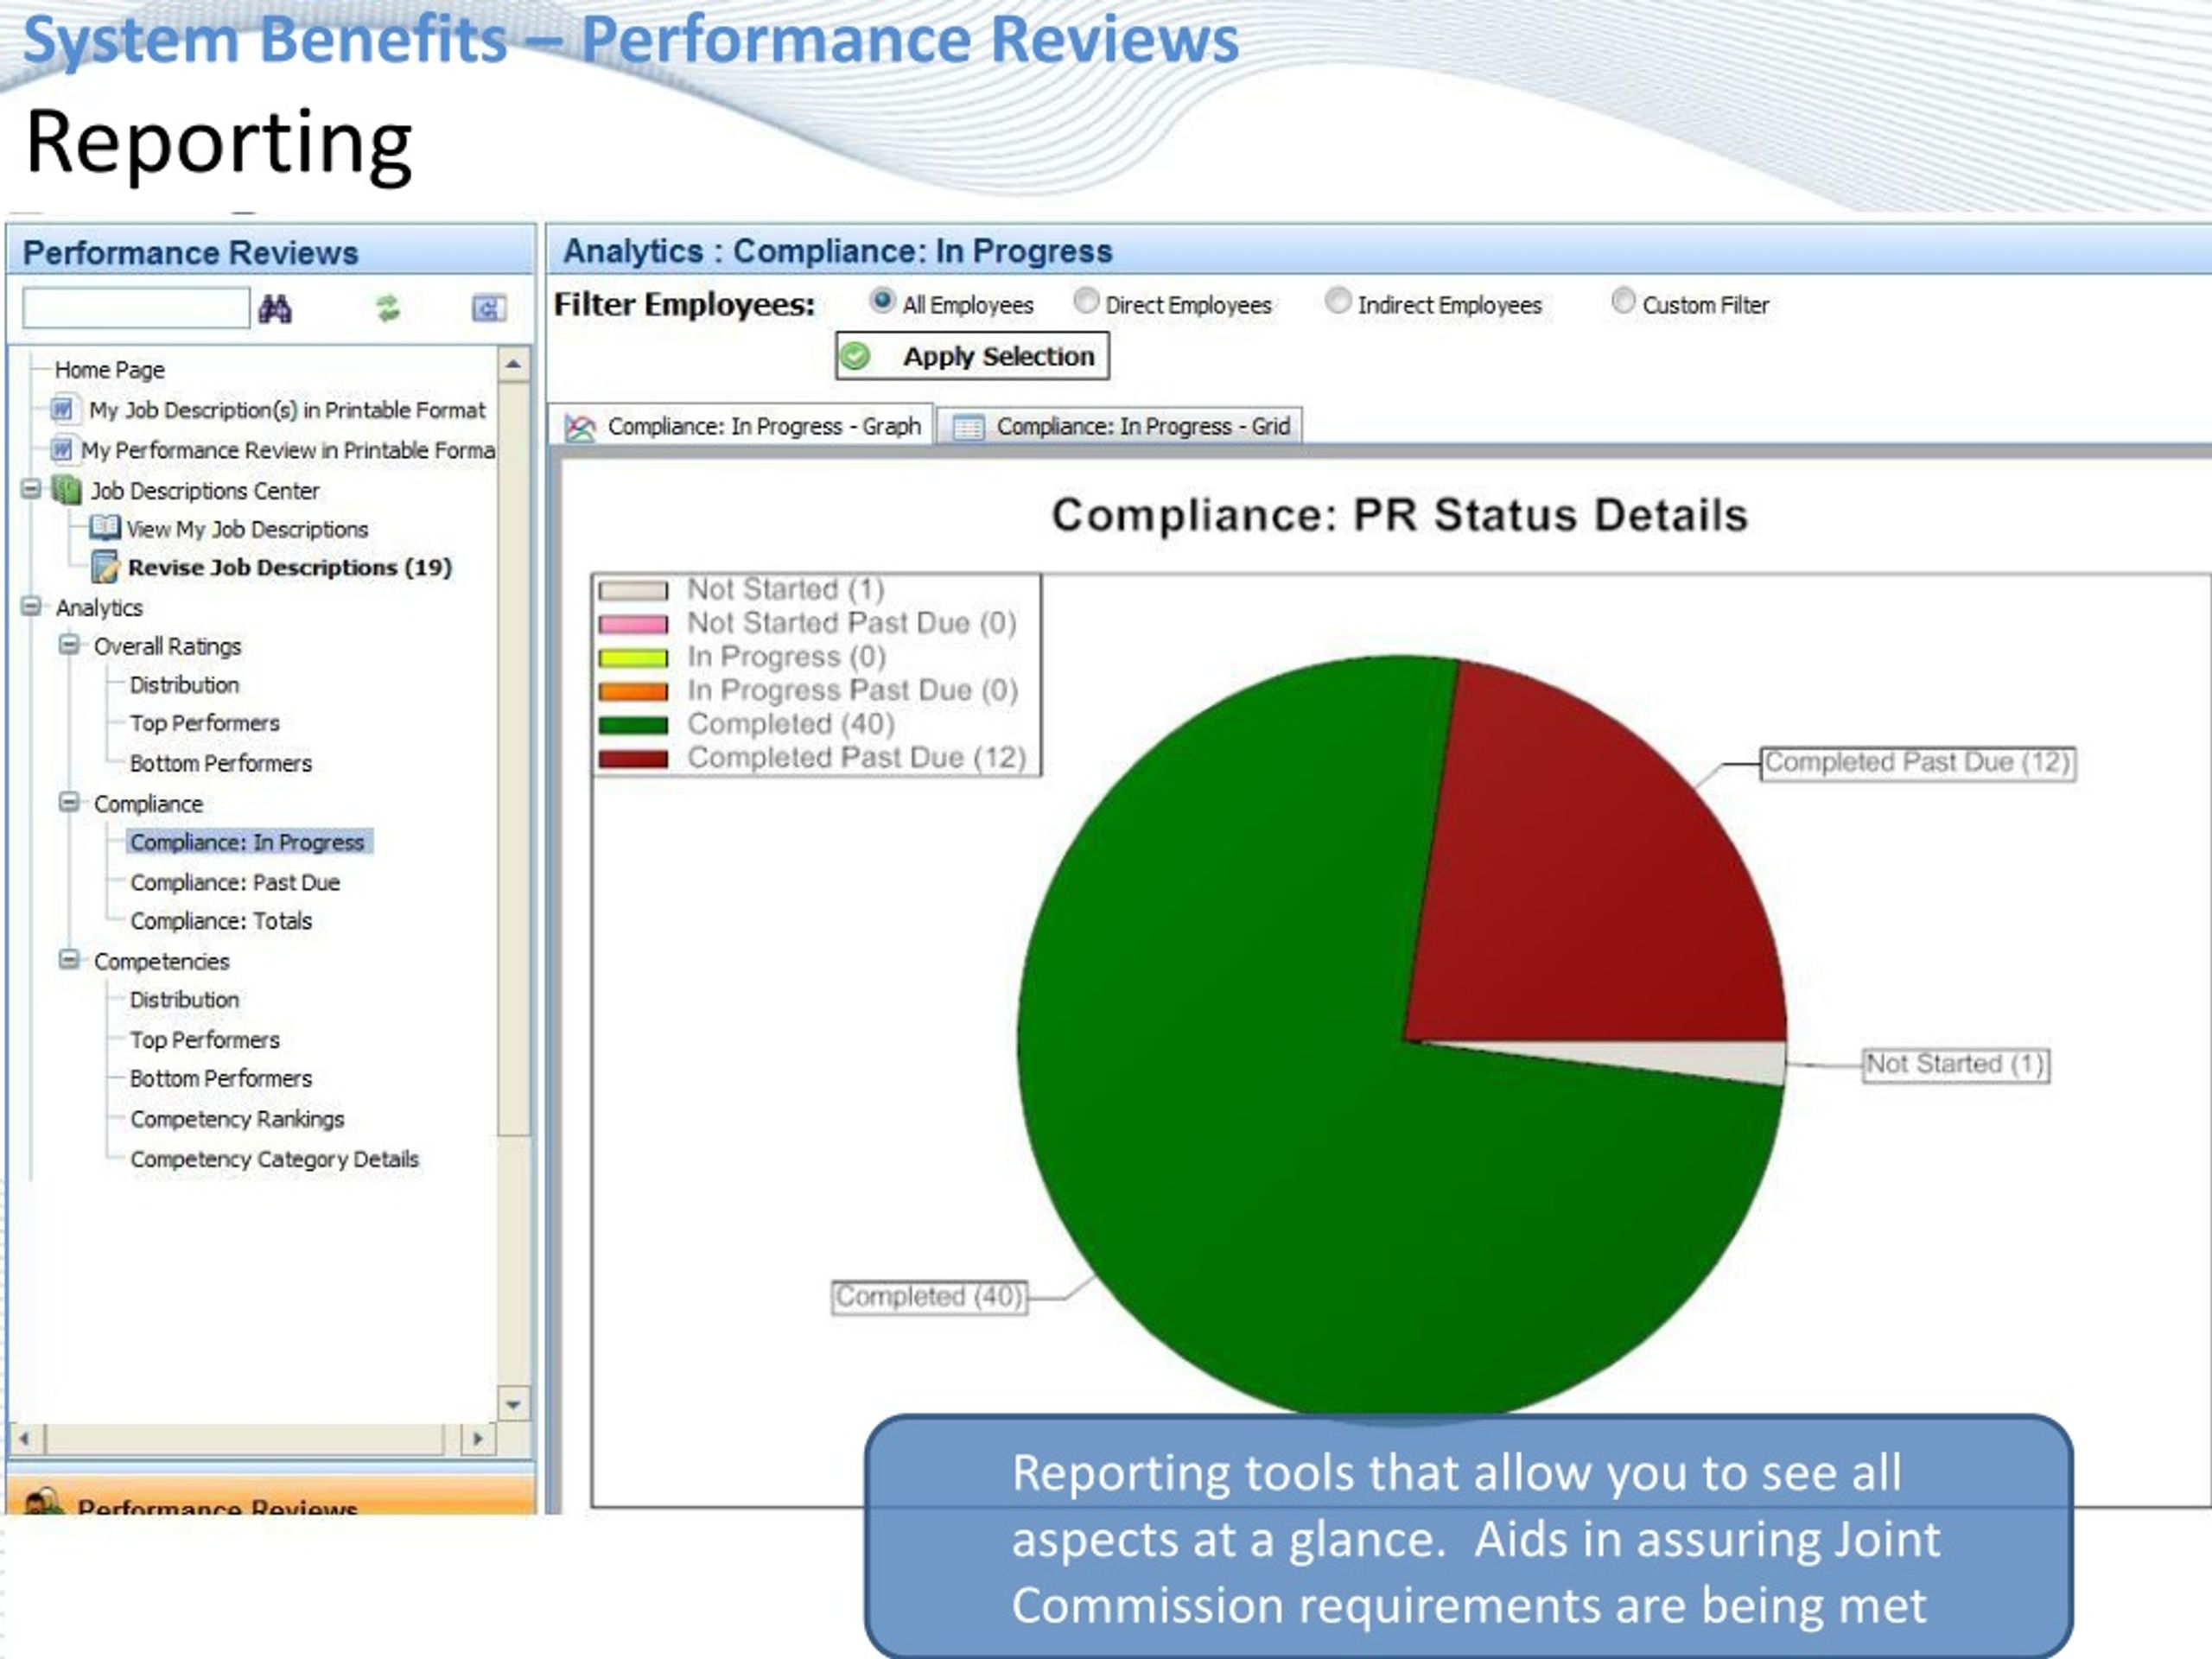
Task: Click the Word icon beside My Performance Review
Action: [x=62, y=450]
